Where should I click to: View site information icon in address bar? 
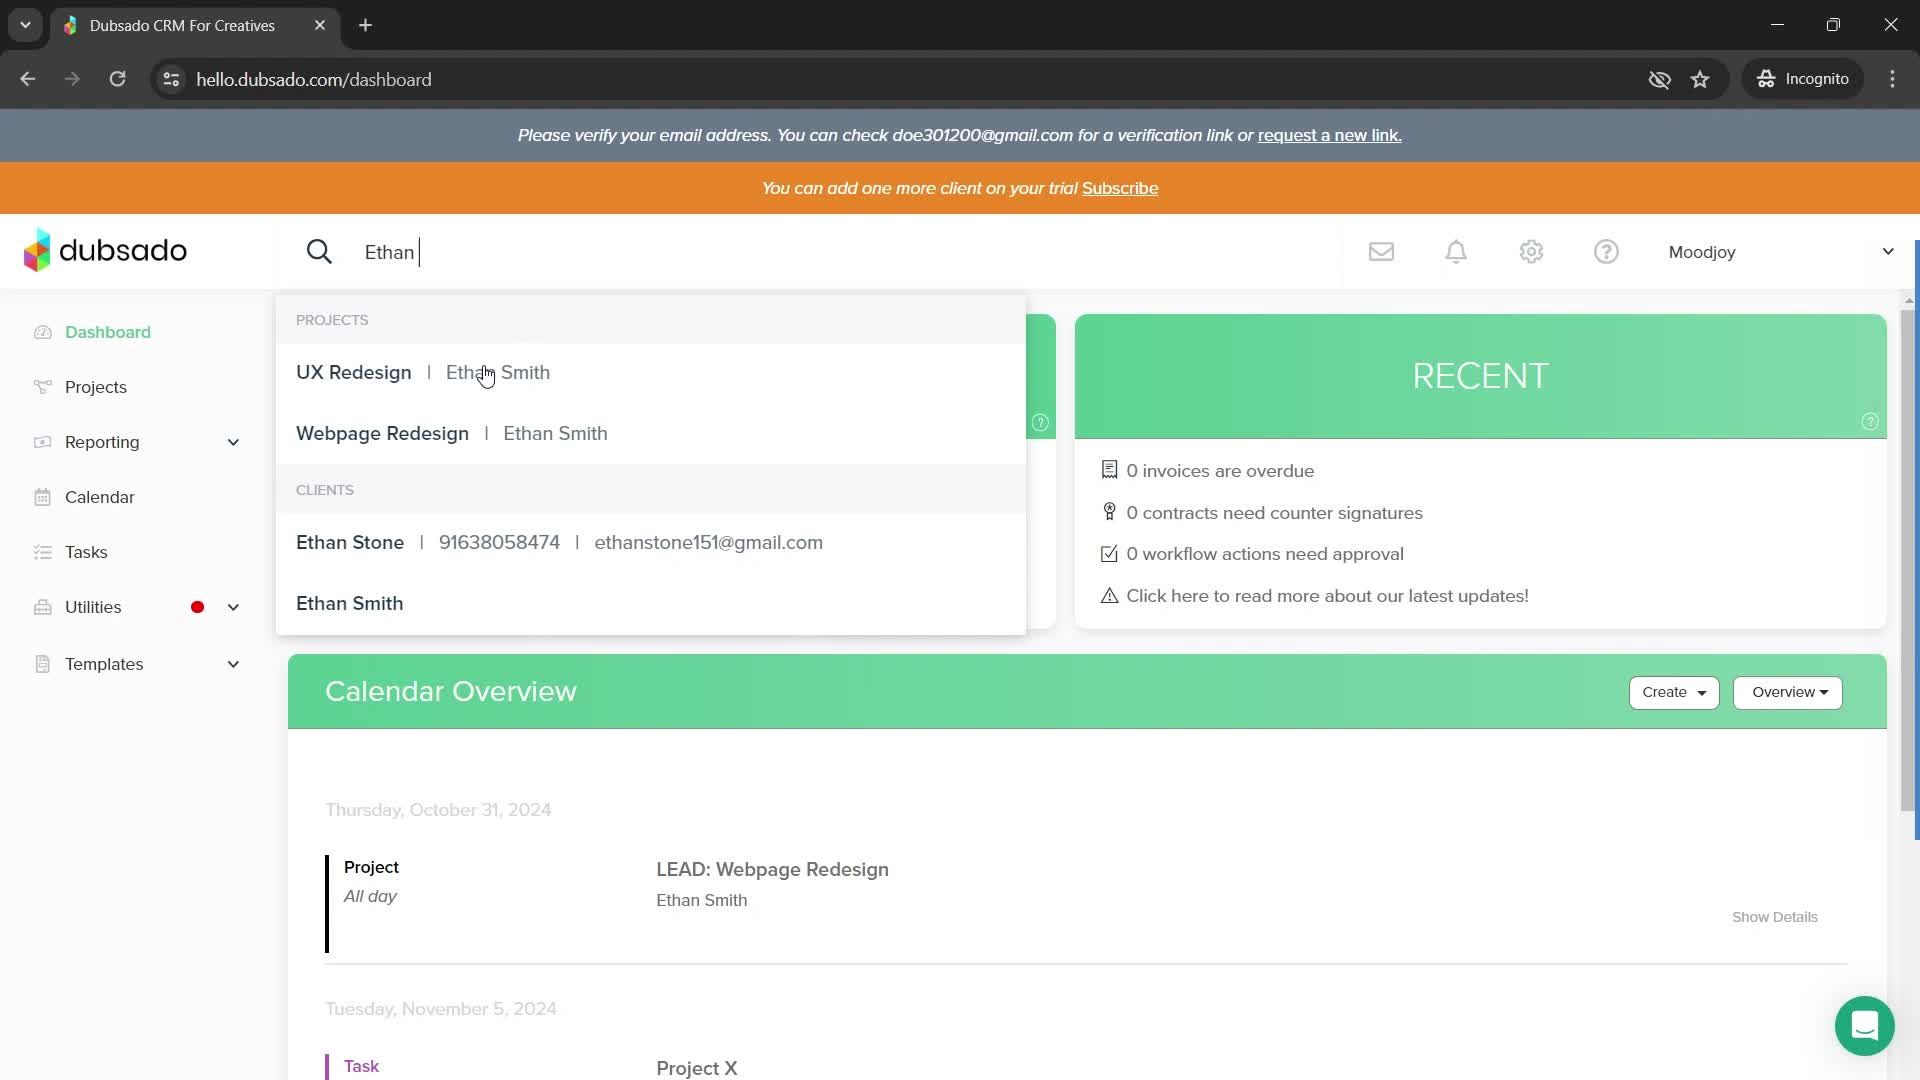coord(171,79)
